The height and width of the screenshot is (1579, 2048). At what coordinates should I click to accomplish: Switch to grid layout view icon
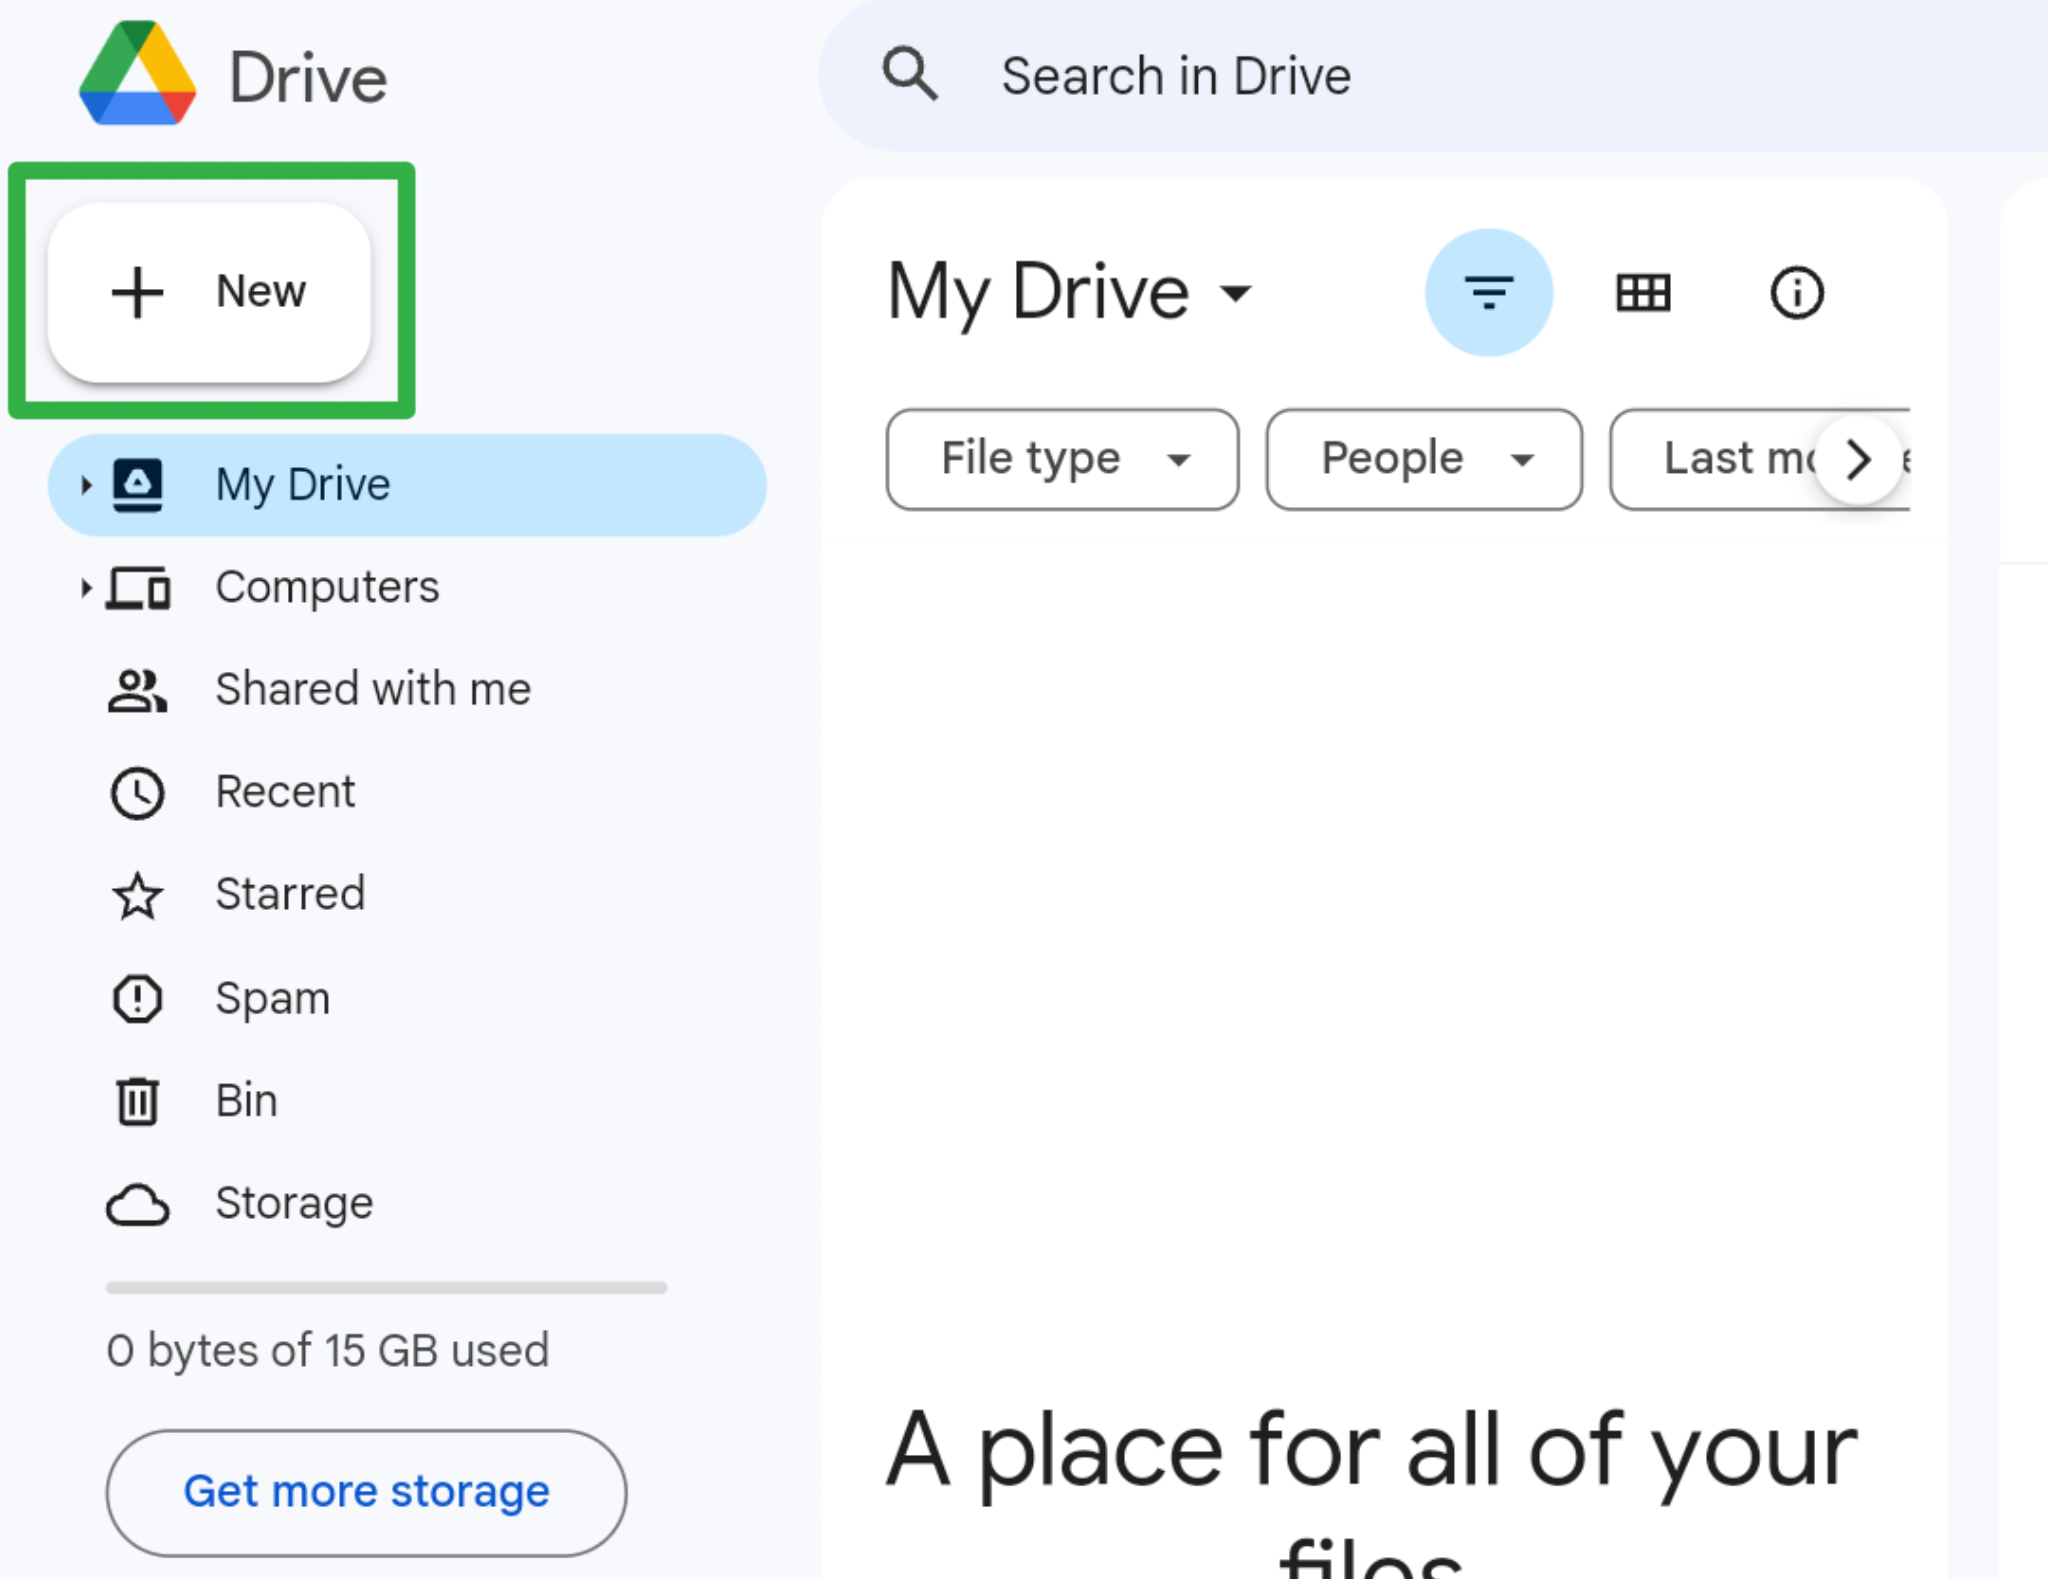click(x=1643, y=293)
